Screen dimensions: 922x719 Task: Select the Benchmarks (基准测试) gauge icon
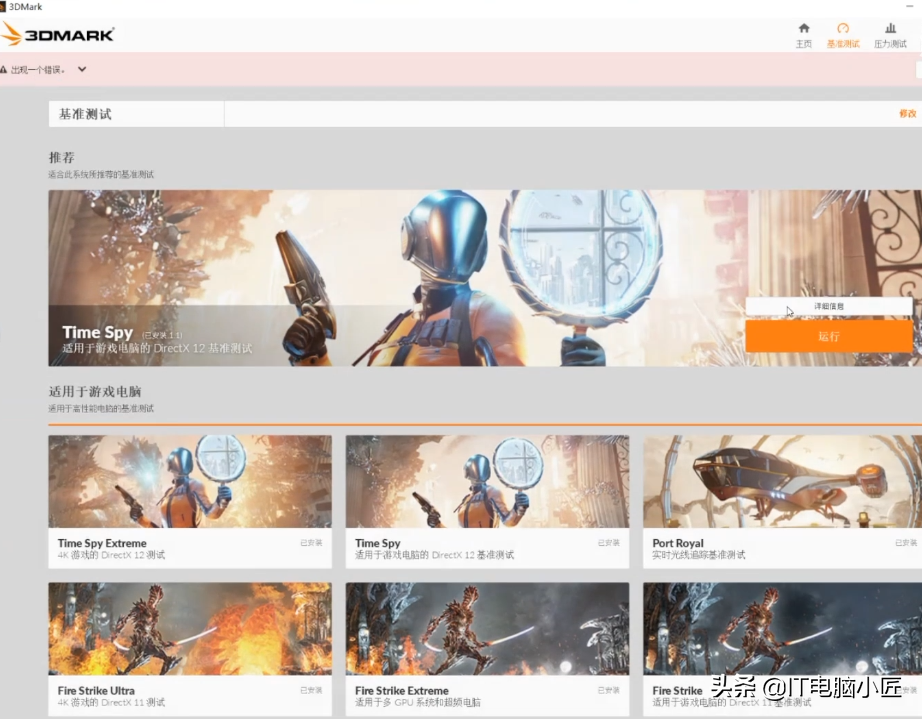coord(843,28)
